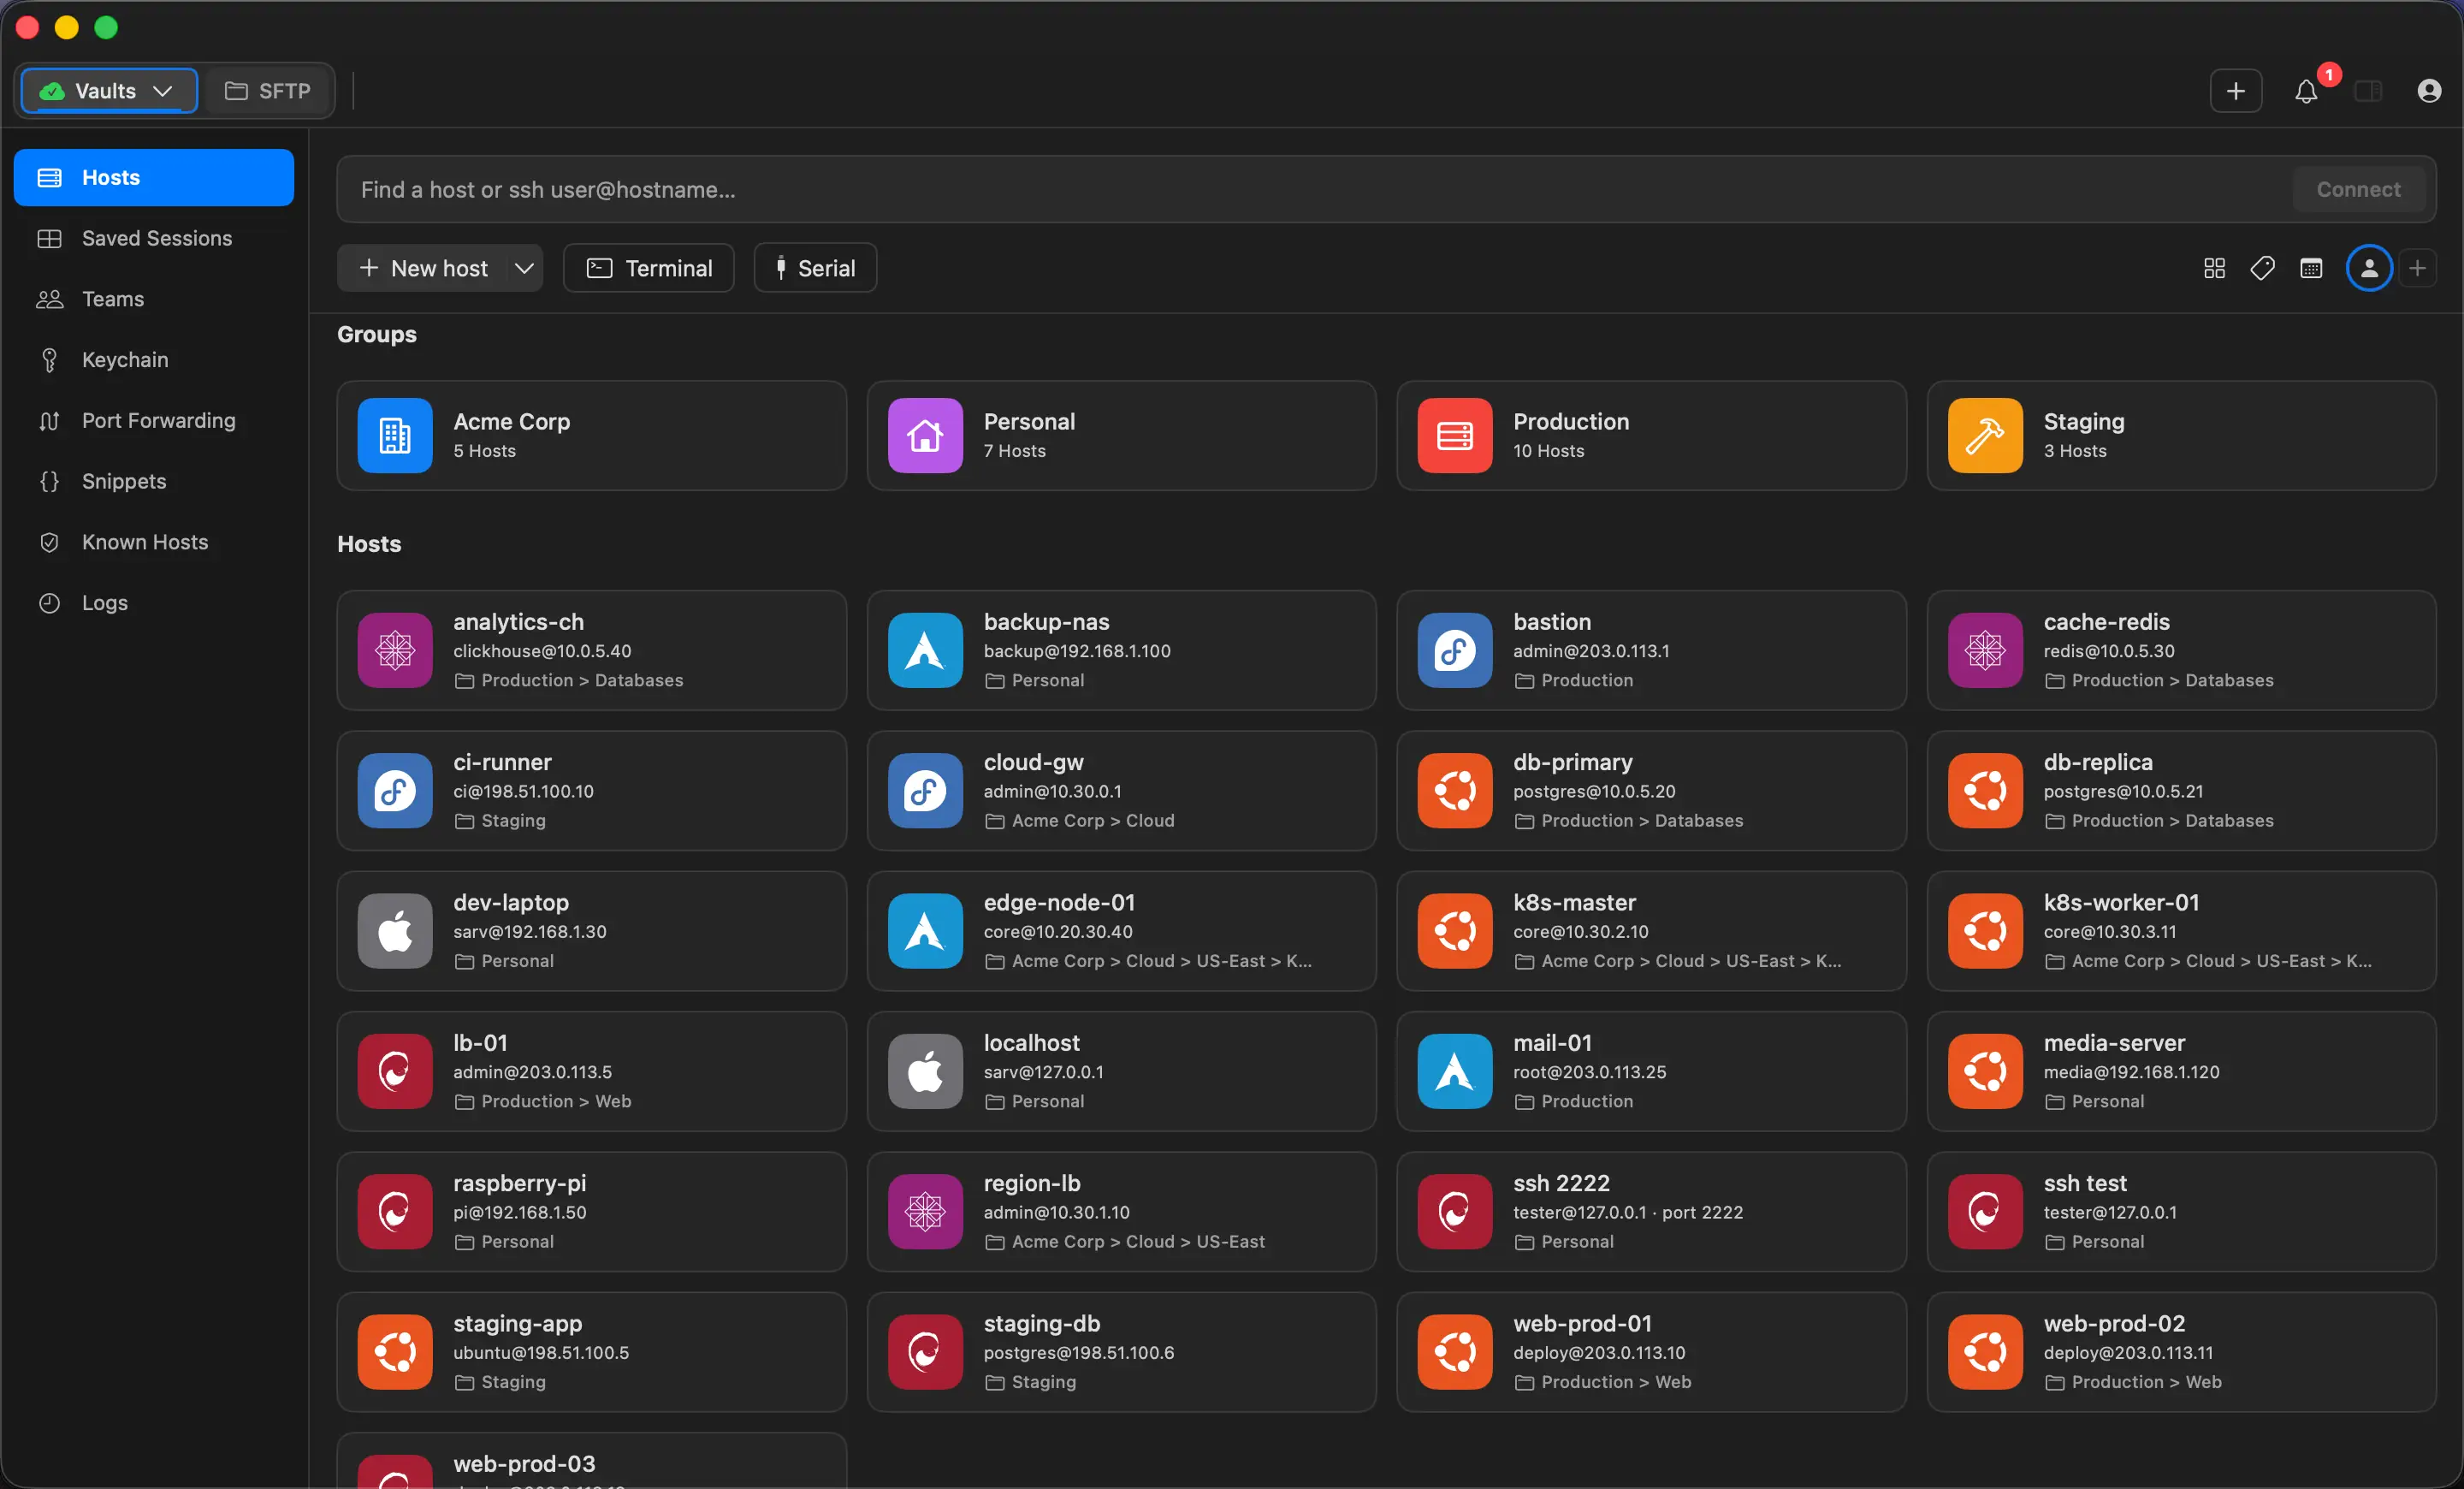This screenshot has height=1489, width=2464.
Task: Click the db-primary Ubuntu icon
Action: click(x=1454, y=790)
